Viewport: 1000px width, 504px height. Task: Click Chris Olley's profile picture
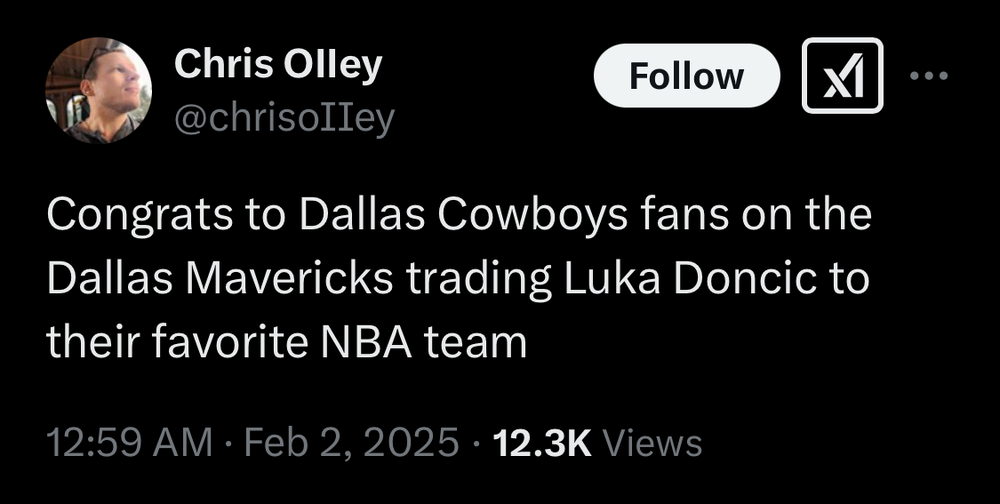98,91
